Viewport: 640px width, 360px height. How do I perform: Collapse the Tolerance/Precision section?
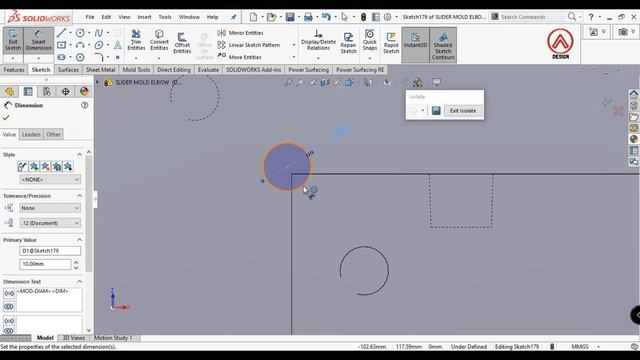pyautogui.click(x=80, y=196)
